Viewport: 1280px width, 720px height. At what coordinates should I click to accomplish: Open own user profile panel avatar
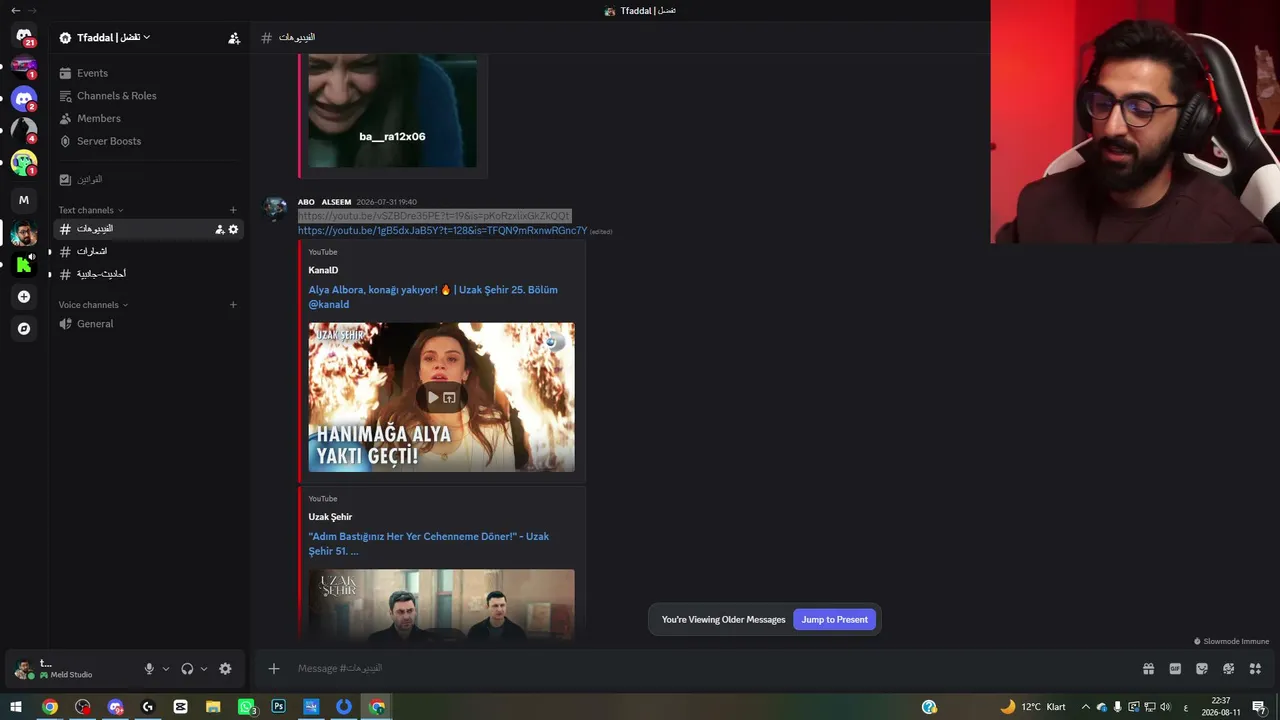[24, 669]
